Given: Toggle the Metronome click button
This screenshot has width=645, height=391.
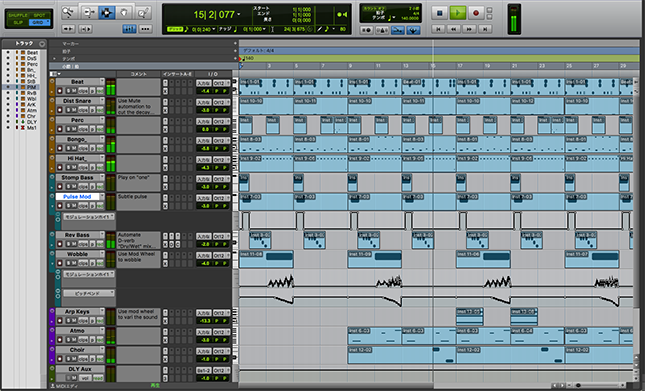Looking at the screenshot, I should (x=382, y=30).
